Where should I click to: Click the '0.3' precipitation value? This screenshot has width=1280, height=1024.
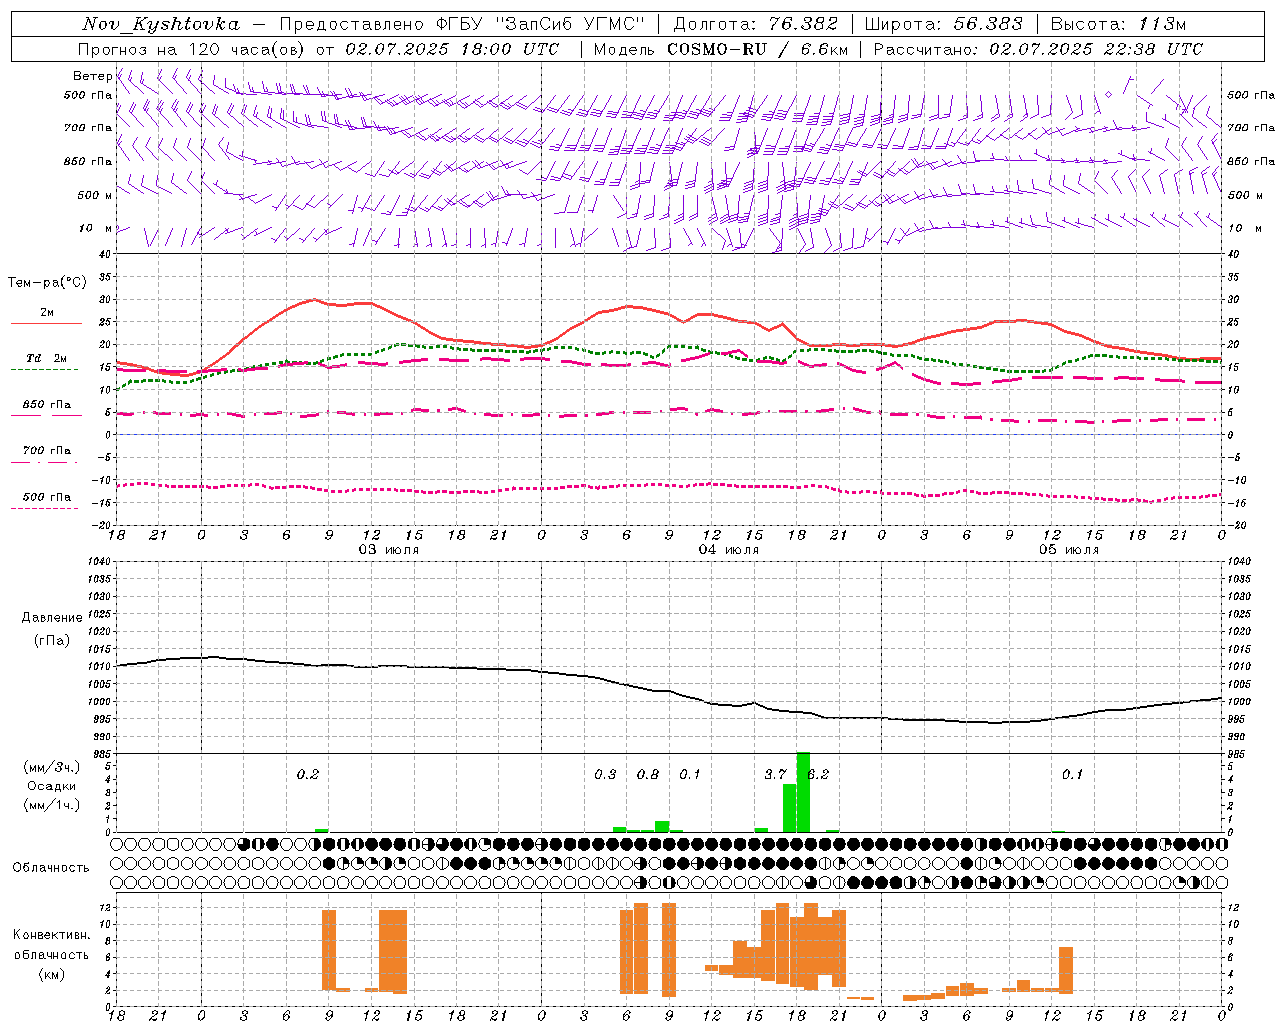605,775
